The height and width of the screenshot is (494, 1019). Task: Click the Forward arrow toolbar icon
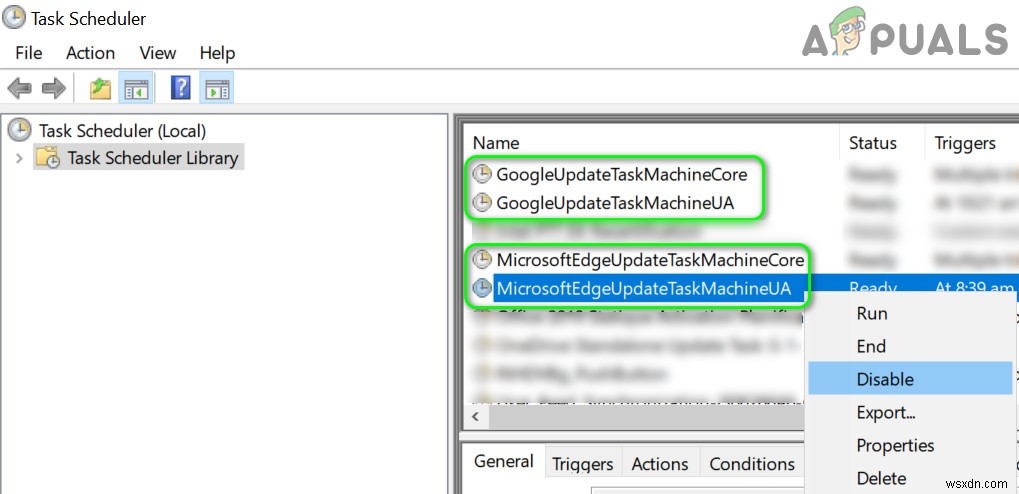coord(54,88)
